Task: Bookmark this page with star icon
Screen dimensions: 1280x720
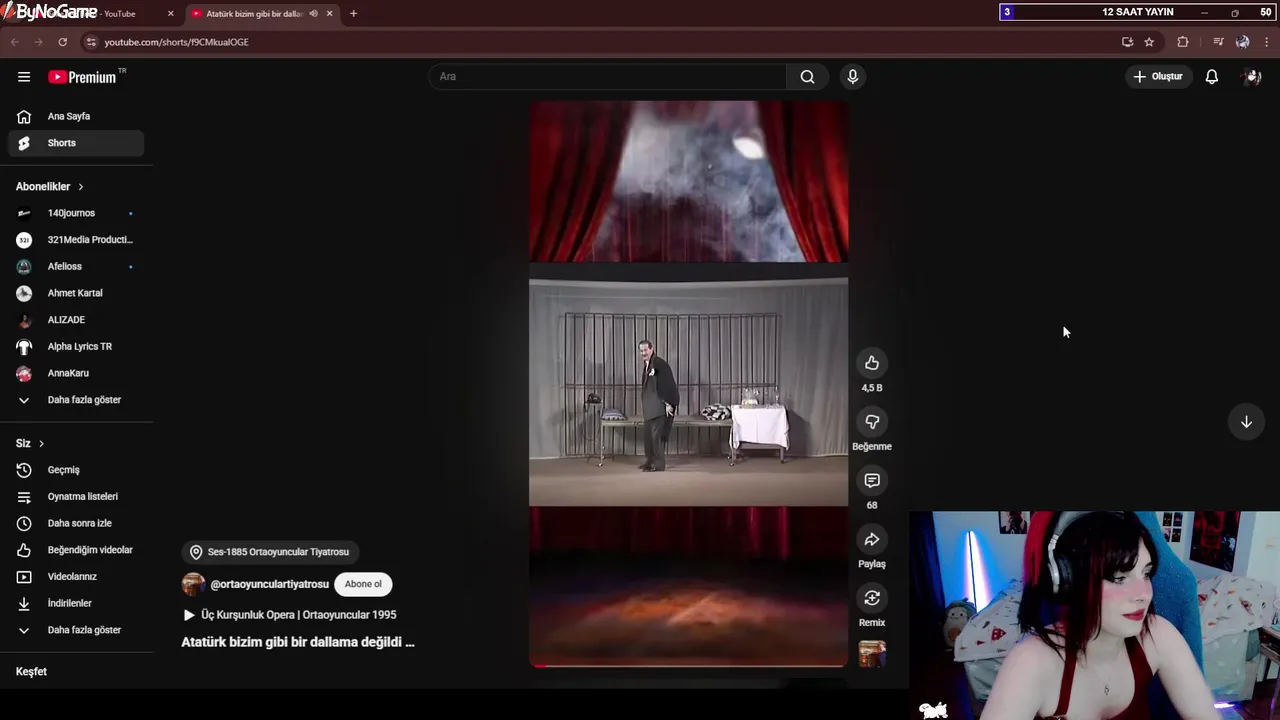Action: click(x=1149, y=42)
